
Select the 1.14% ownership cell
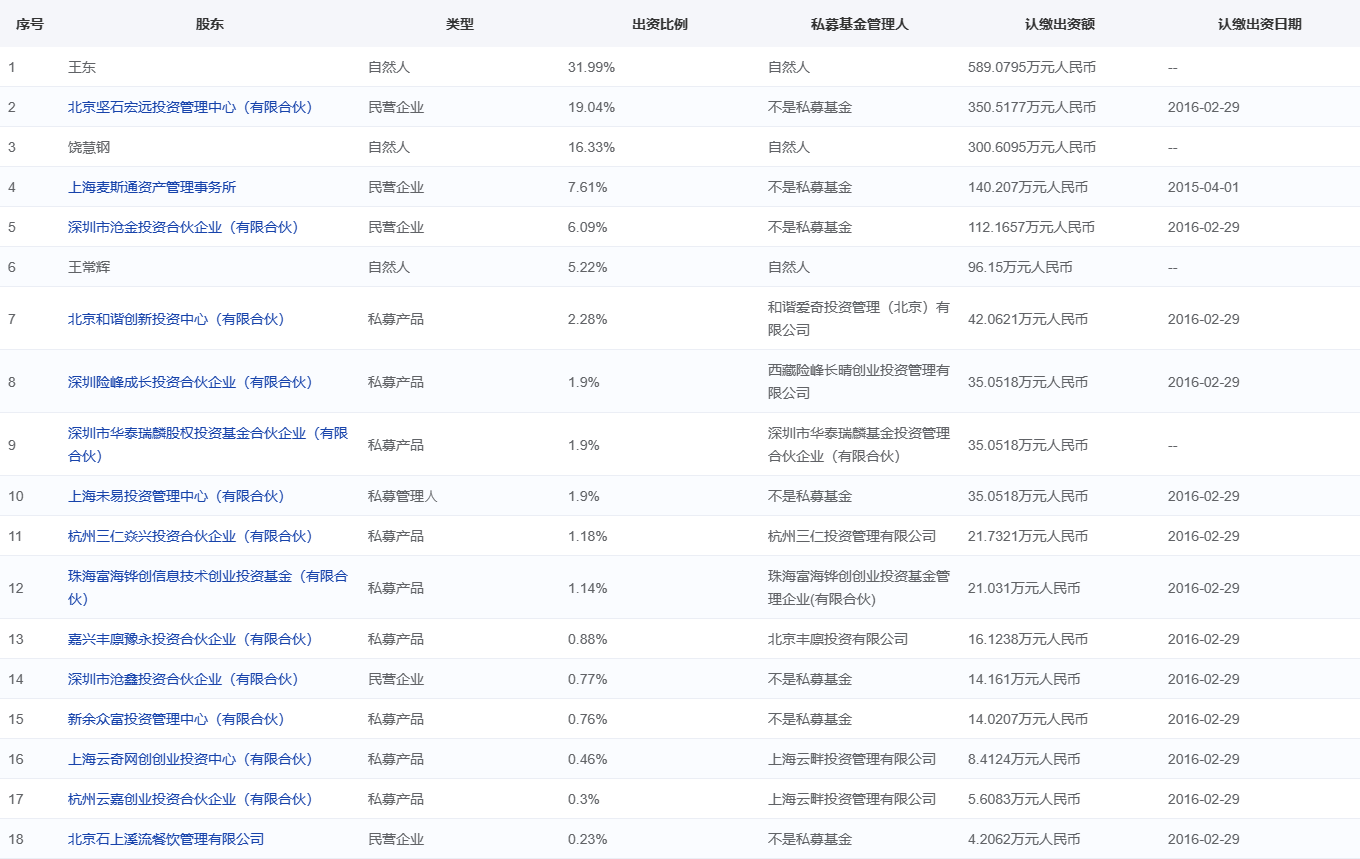point(588,588)
